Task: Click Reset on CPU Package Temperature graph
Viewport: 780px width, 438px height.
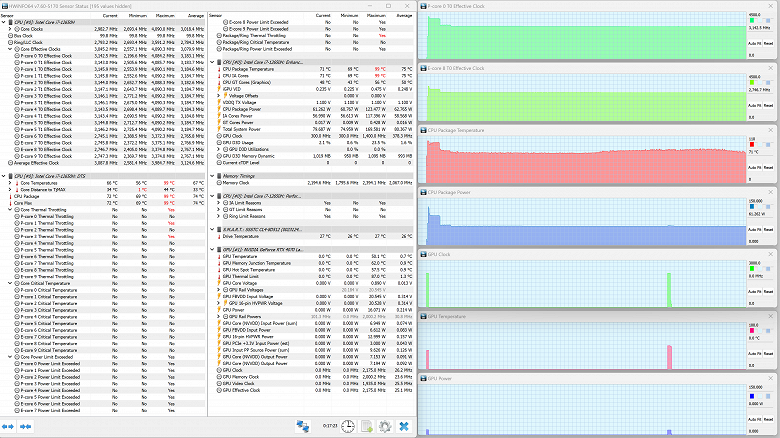Action: click(769, 167)
